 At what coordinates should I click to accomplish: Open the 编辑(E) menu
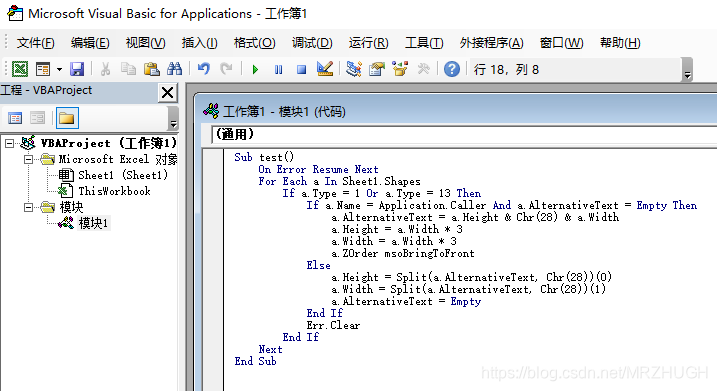tap(90, 43)
